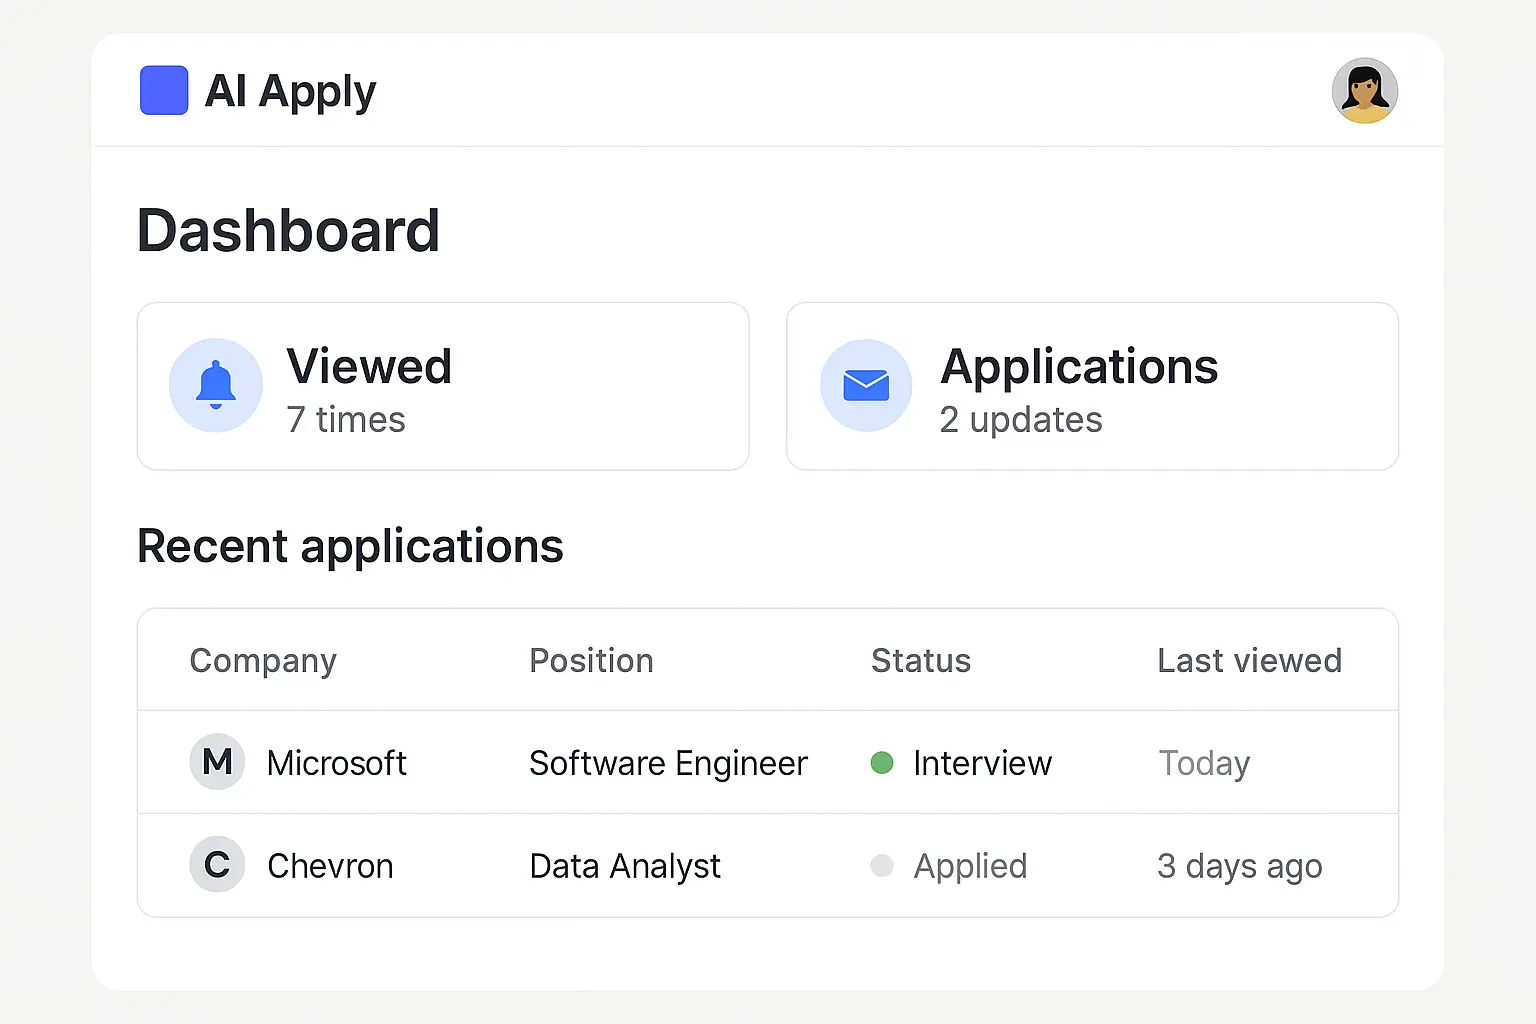Open the envelope icon in Applications card
The height and width of the screenshot is (1024, 1536).
[866, 385]
